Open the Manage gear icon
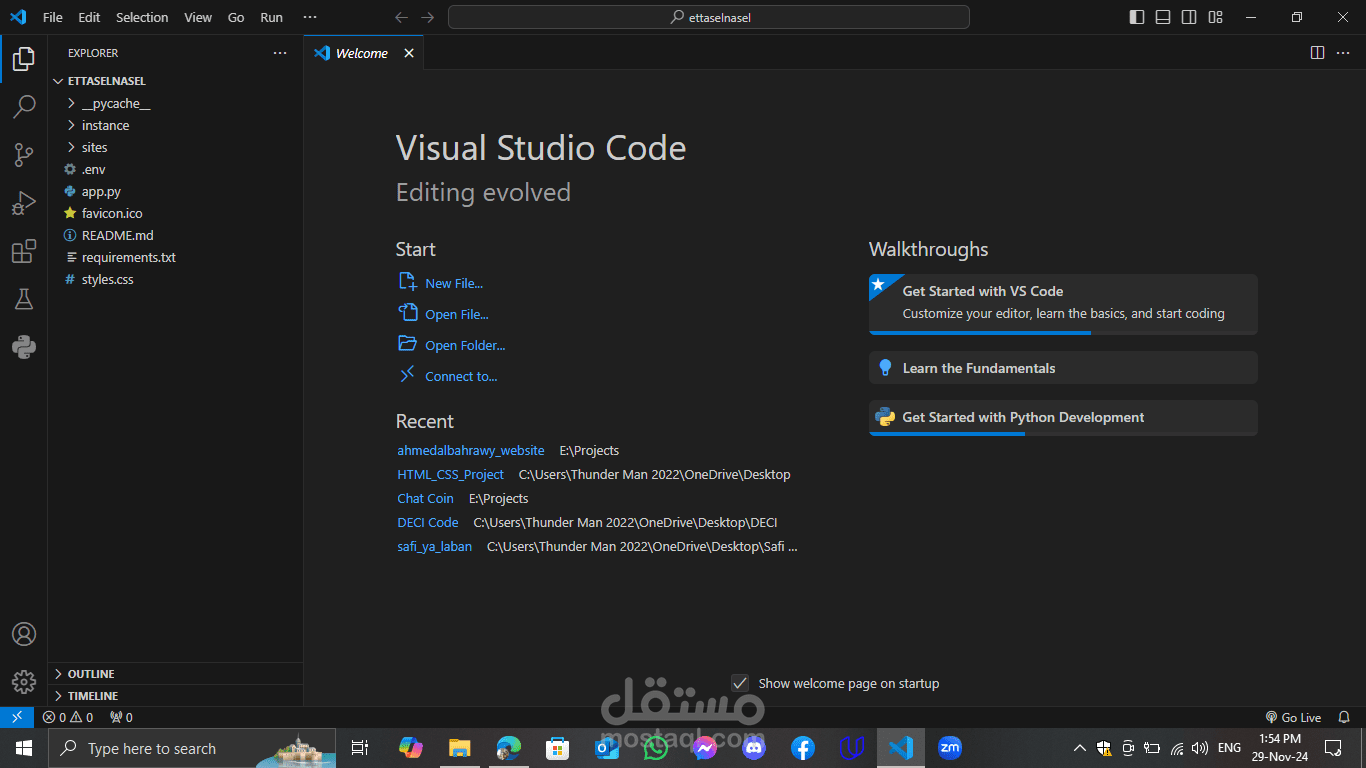1366x768 pixels. click(x=24, y=682)
